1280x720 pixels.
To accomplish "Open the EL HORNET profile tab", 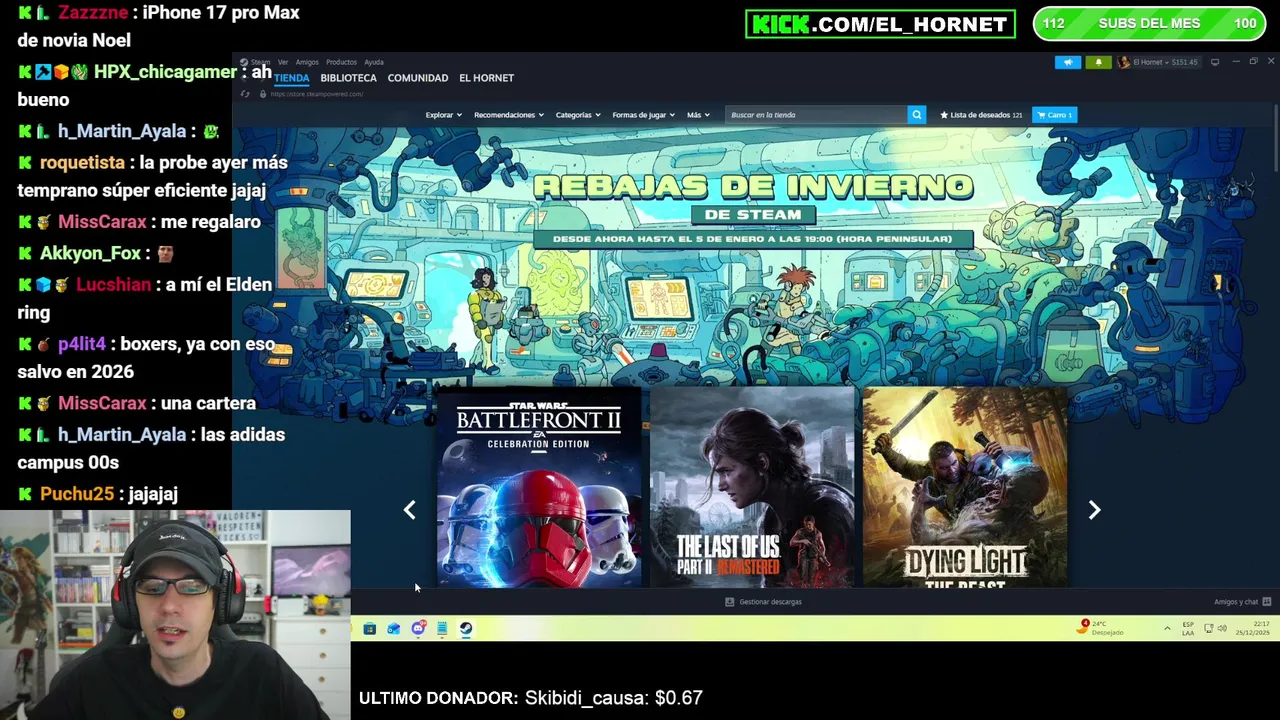I will [x=486, y=78].
